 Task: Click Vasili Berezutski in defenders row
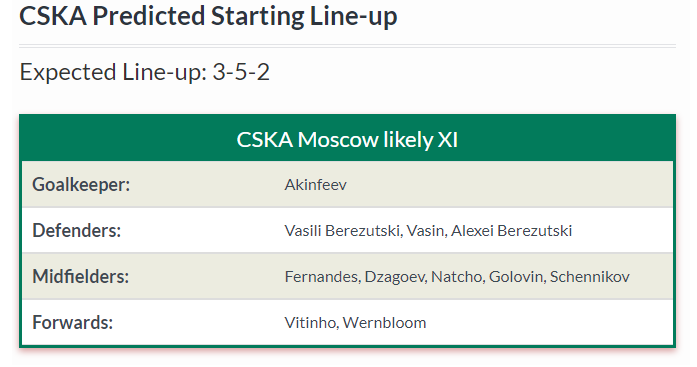point(342,231)
